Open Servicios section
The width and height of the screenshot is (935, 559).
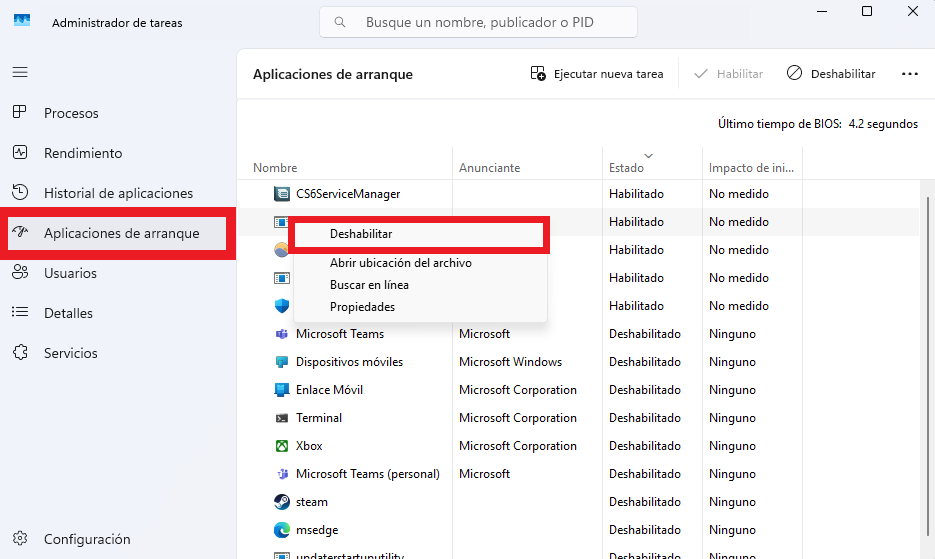(70, 353)
